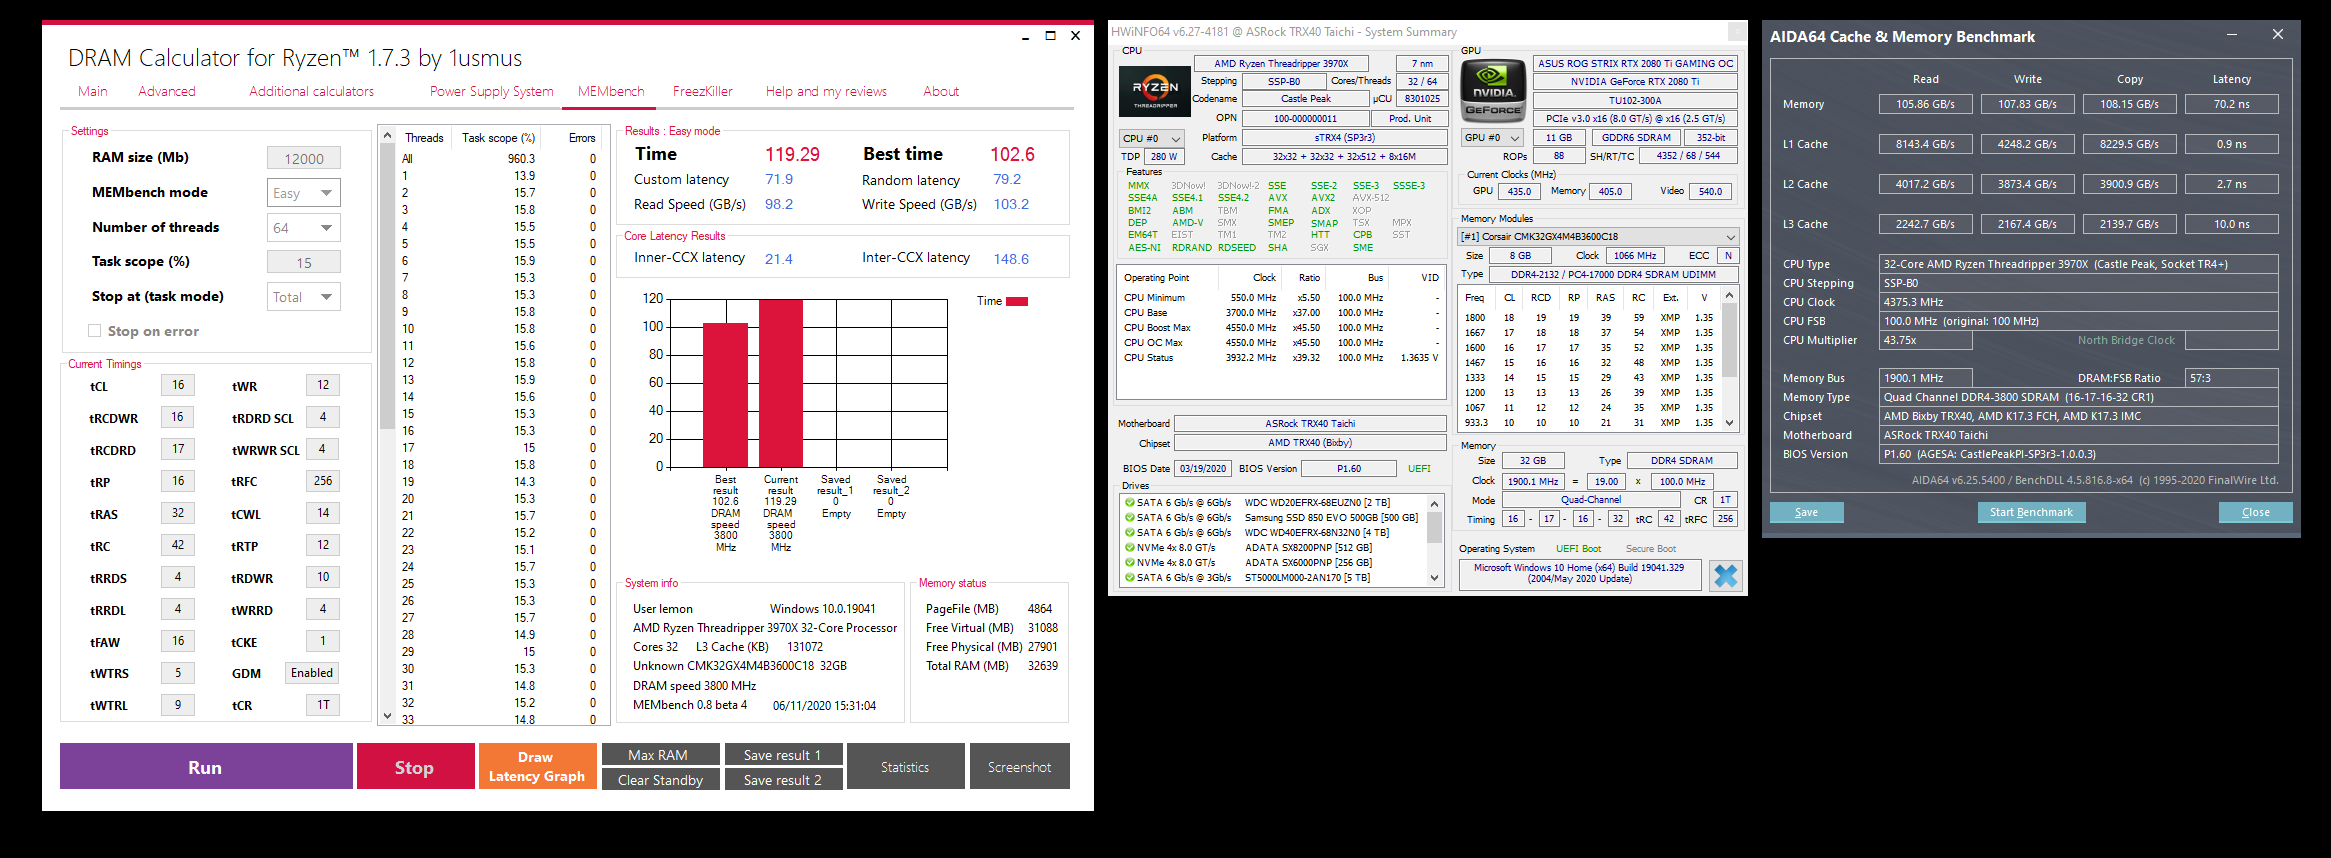The width and height of the screenshot is (2331, 858).
Task: Click the red Time legend swatch
Action: pos(1017,301)
